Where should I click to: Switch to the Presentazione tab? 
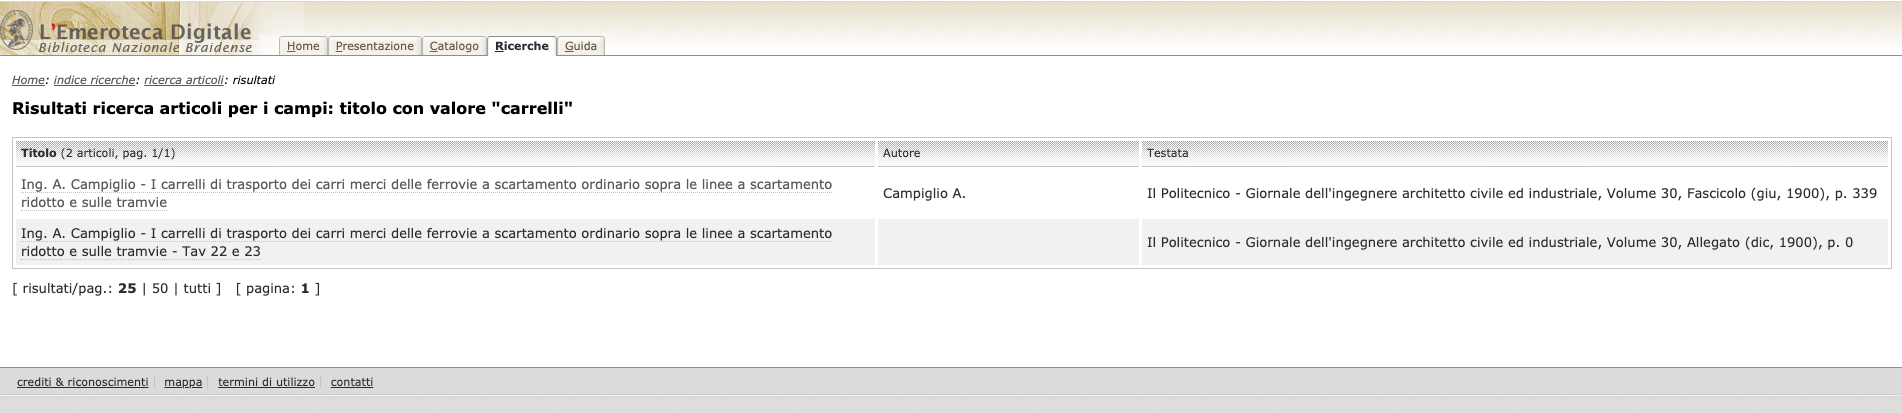coord(374,46)
